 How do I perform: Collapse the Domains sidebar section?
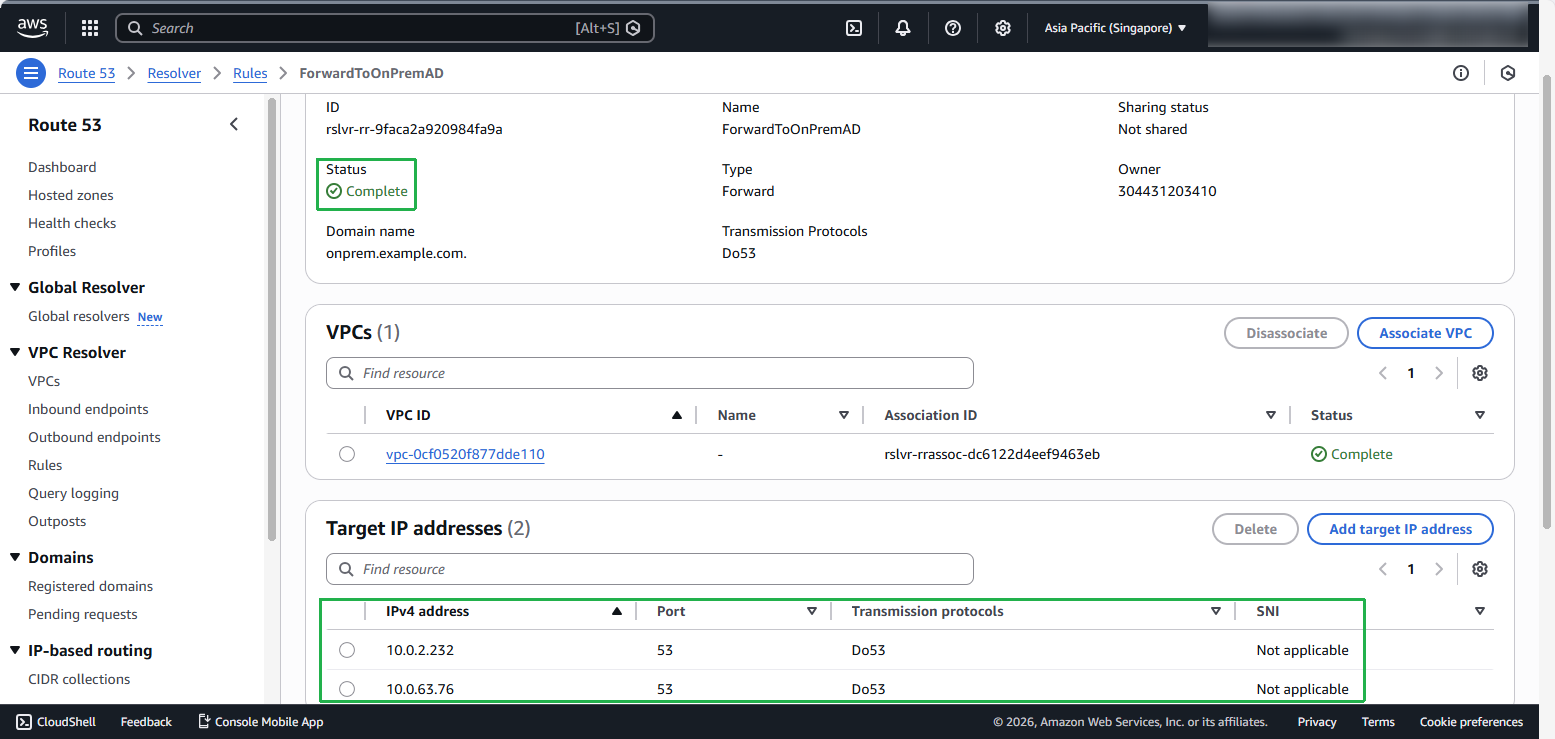pyautogui.click(x=15, y=557)
